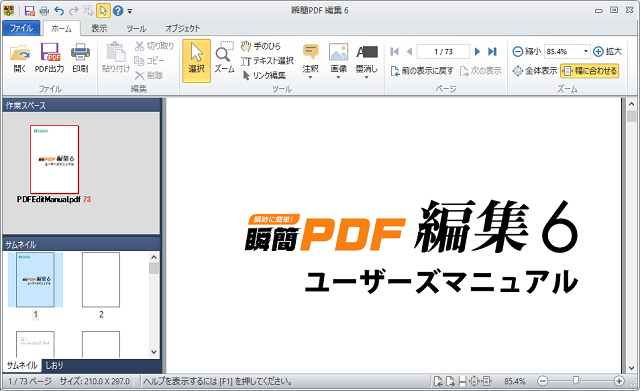Switch to the サムネイル panel tab

(x=22, y=365)
